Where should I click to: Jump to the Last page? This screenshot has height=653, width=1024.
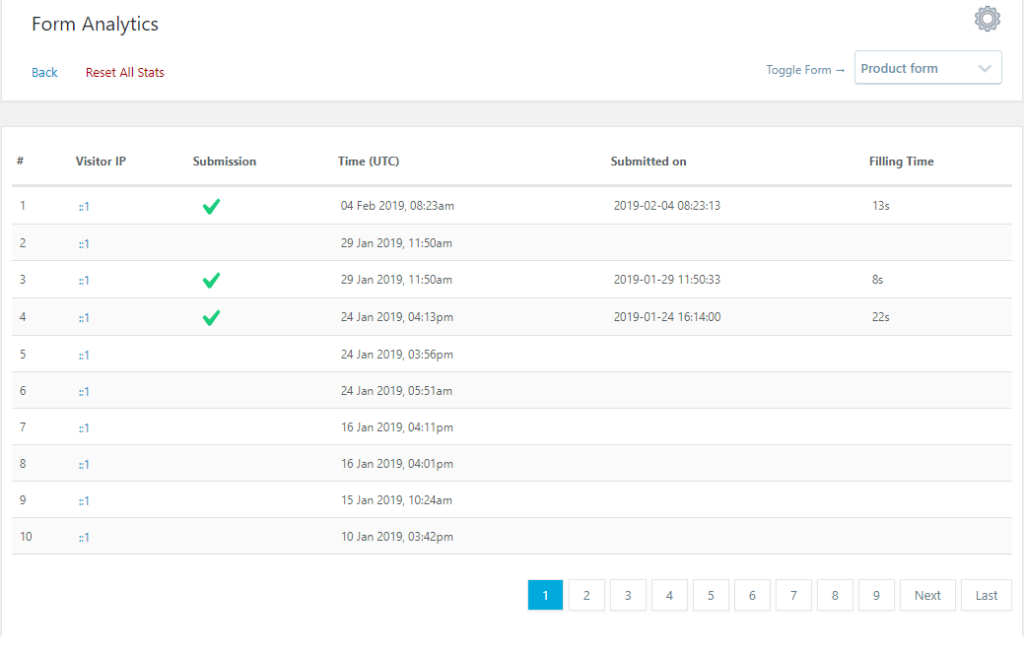pyautogui.click(x=986, y=594)
